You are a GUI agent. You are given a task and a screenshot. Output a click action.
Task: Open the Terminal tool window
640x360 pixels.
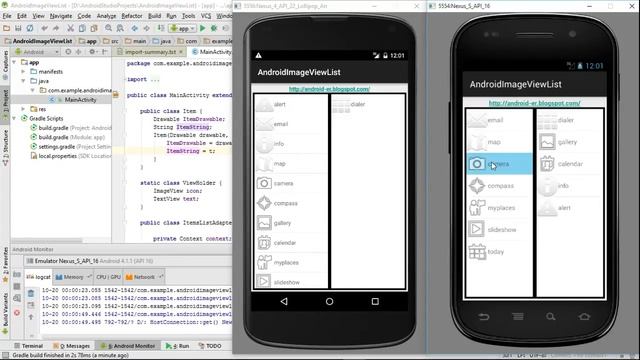click(28, 346)
